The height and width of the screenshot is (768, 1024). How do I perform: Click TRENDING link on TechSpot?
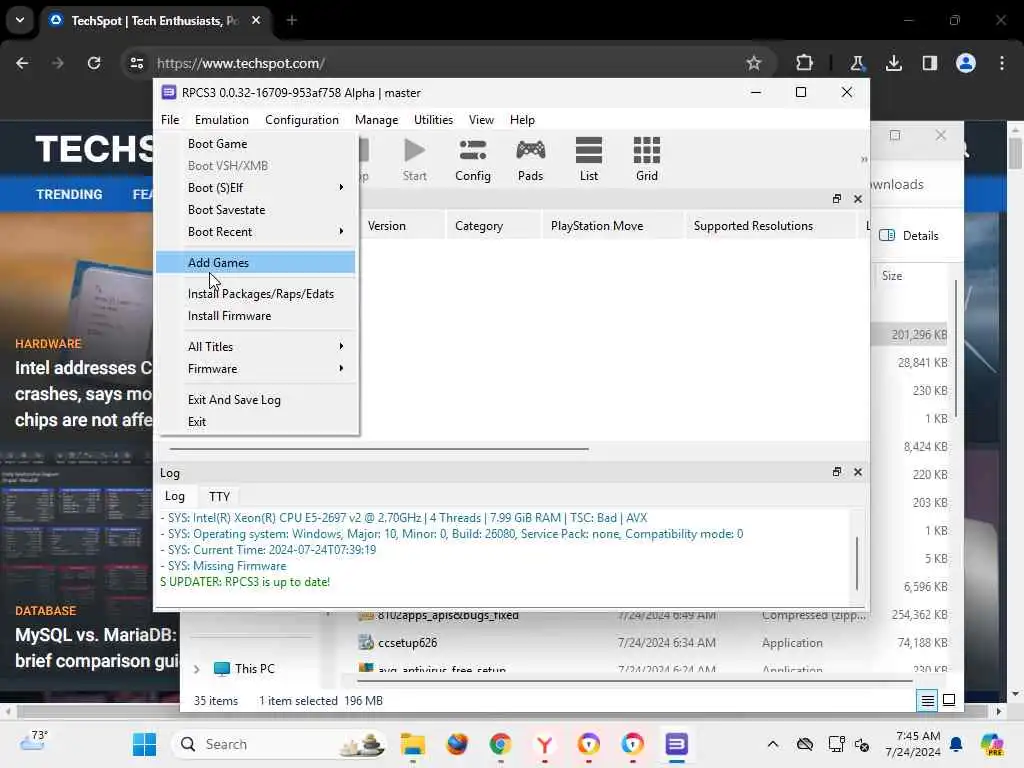(x=69, y=195)
